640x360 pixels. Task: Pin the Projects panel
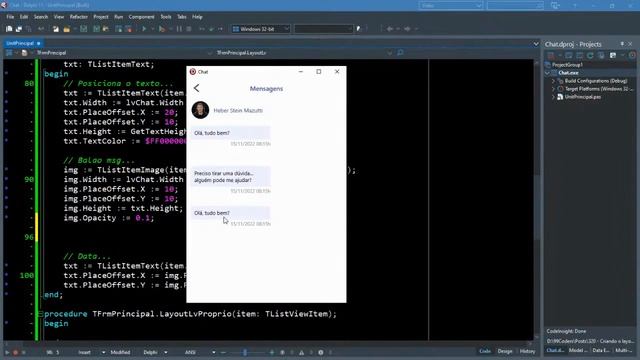coord(622,44)
